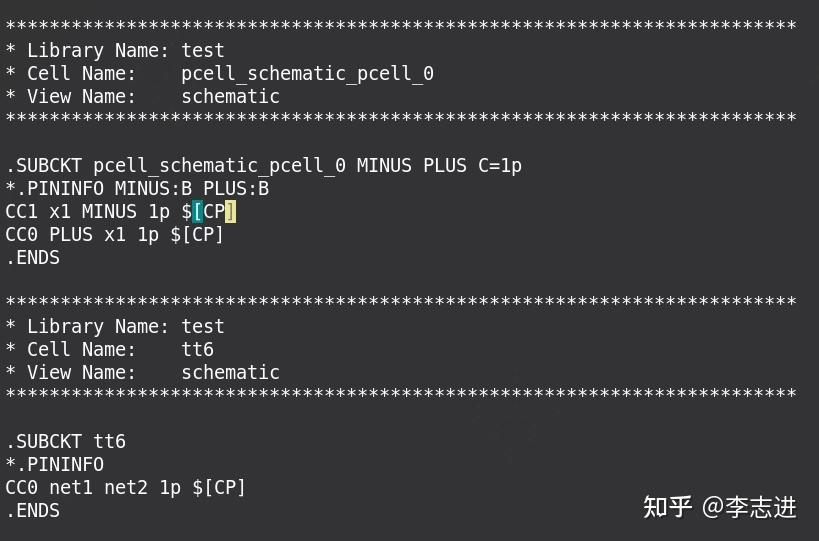Click the highlighted opening bracket on CC1 line

197,211
